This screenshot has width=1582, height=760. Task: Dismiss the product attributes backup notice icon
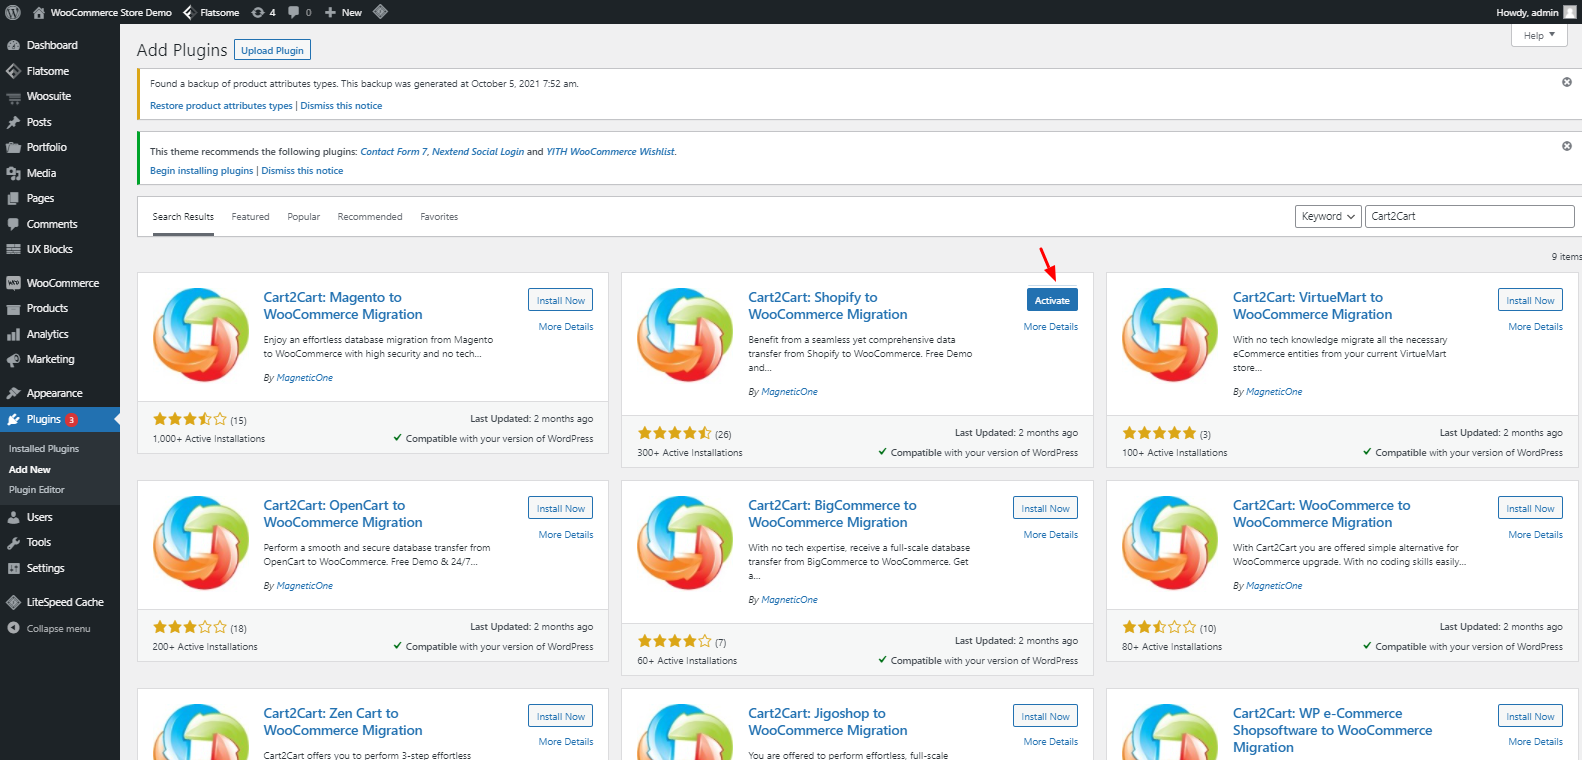tap(1567, 82)
